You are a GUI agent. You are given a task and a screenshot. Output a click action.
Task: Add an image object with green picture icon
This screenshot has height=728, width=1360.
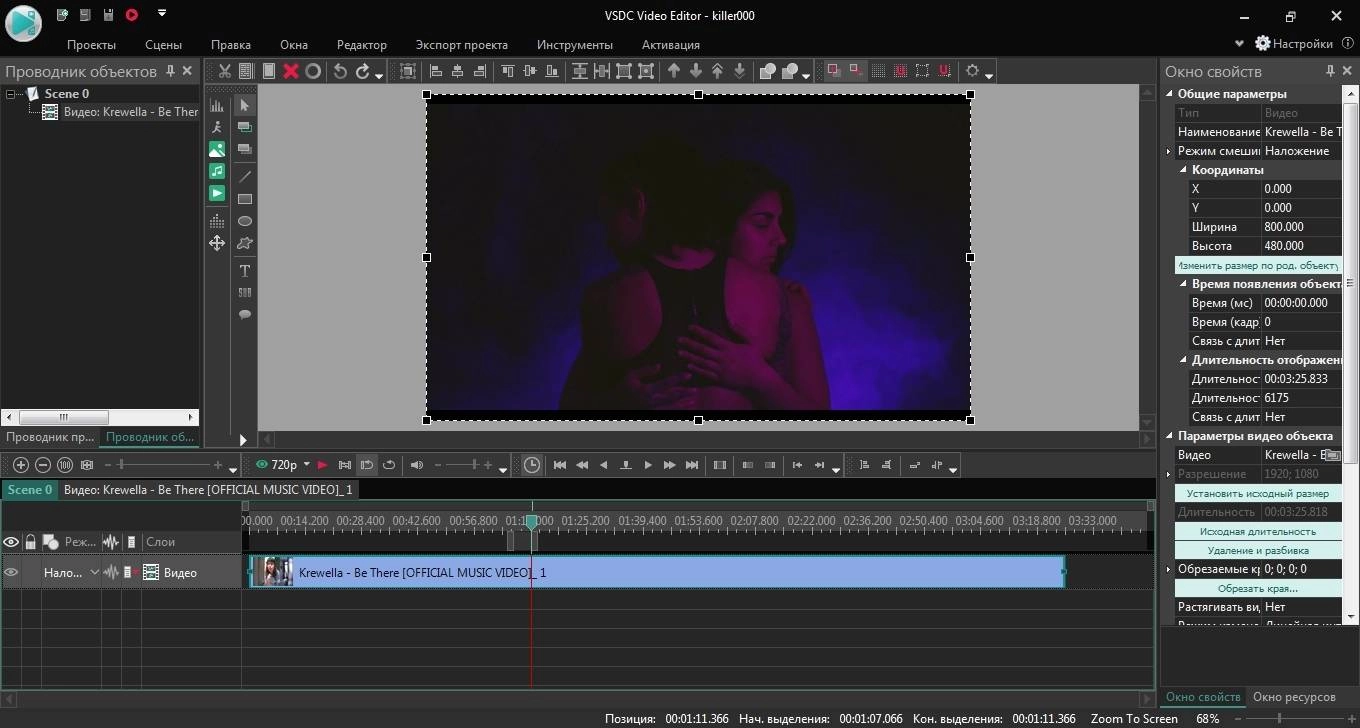click(216, 149)
